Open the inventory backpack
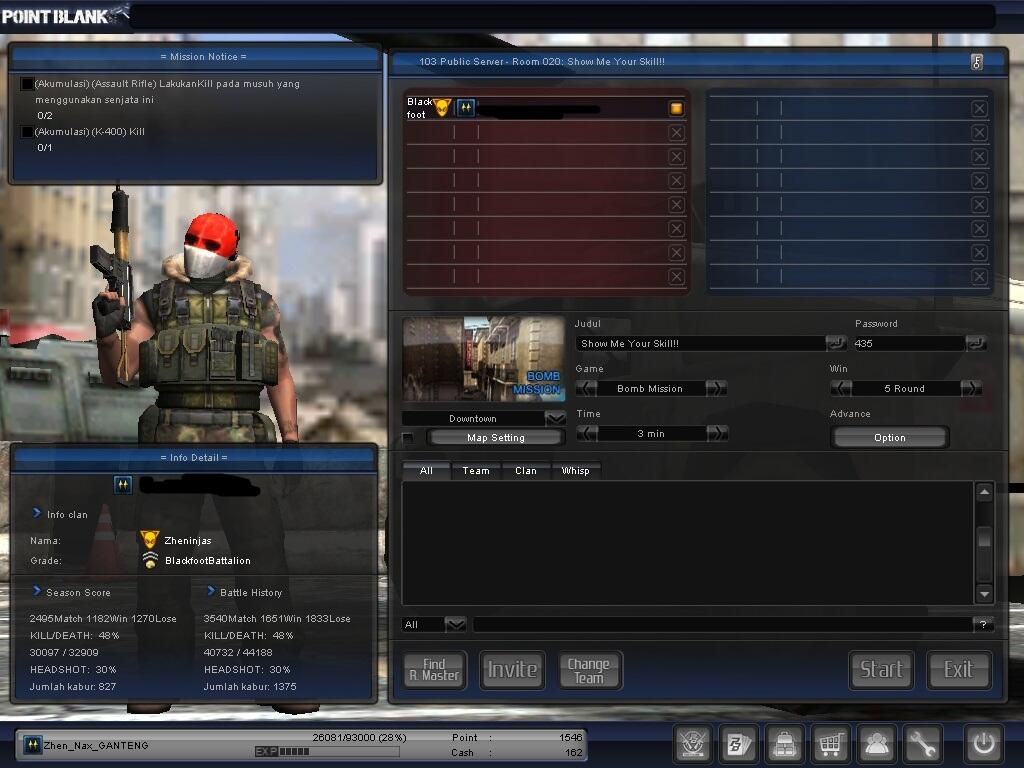Viewport: 1024px width, 768px height. [x=784, y=743]
